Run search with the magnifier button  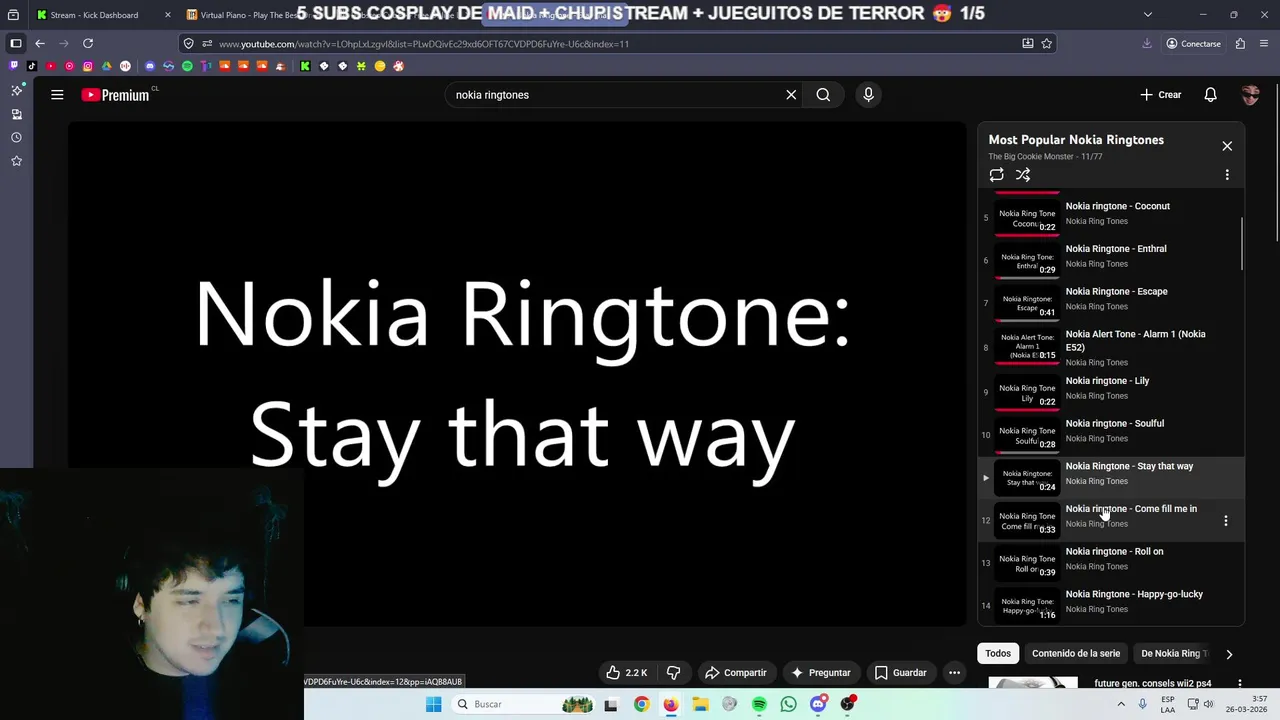(823, 95)
